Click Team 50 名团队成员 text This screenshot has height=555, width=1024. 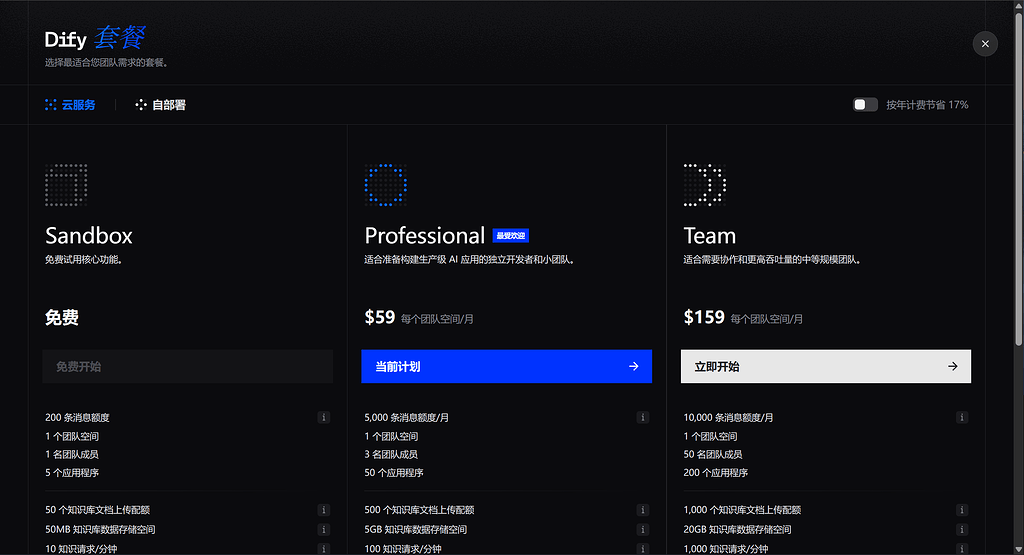pyautogui.click(x=712, y=454)
